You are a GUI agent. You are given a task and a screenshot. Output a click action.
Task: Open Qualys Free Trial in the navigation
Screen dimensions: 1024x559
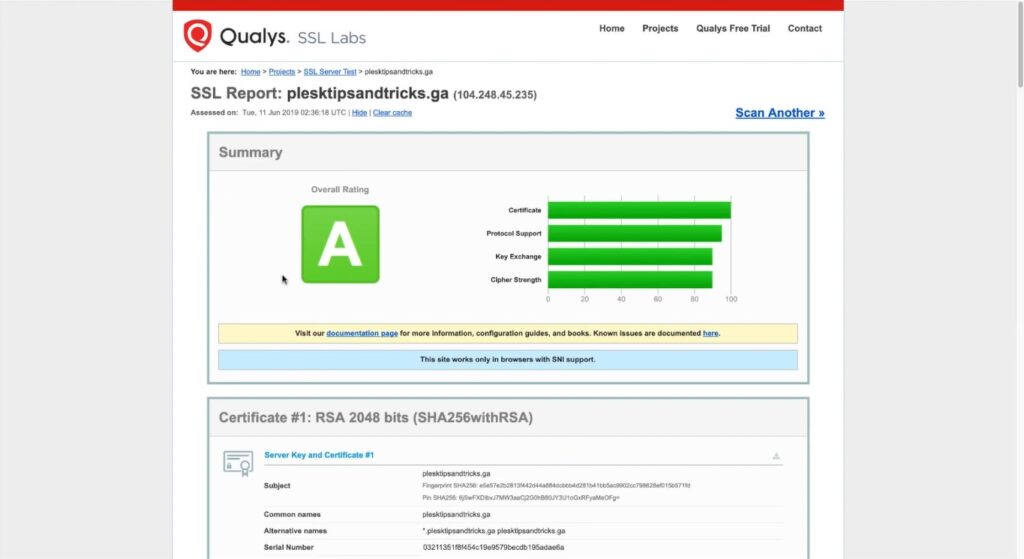coord(733,28)
